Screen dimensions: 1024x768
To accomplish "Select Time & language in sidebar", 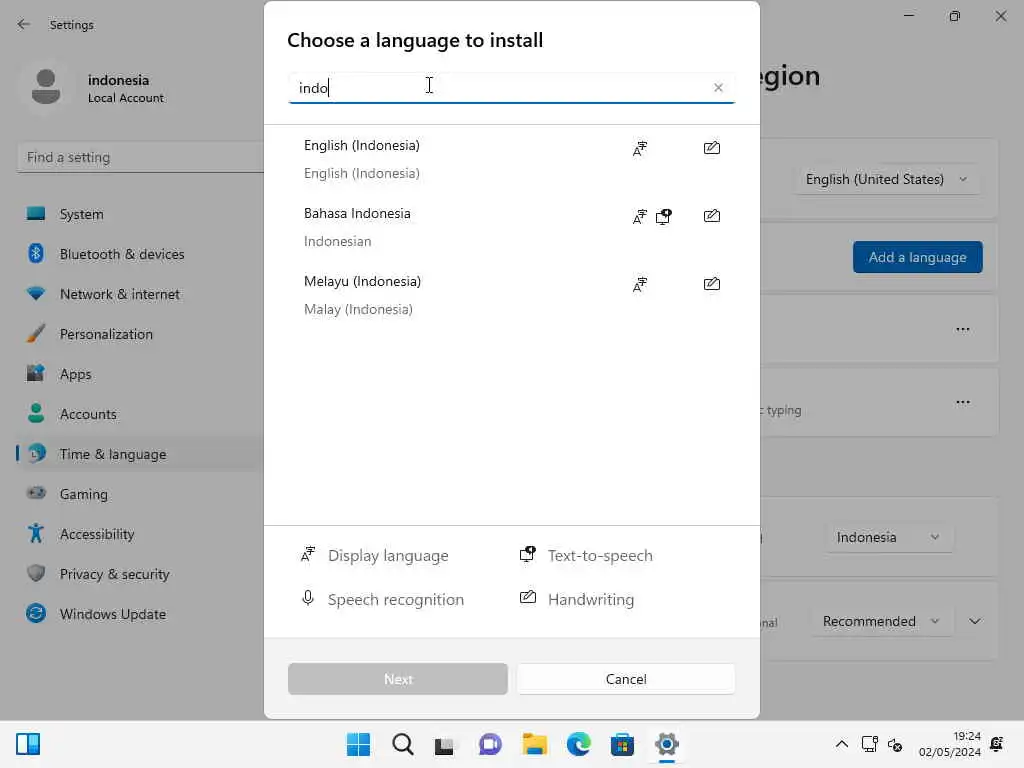I will pyautogui.click(x=140, y=454).
